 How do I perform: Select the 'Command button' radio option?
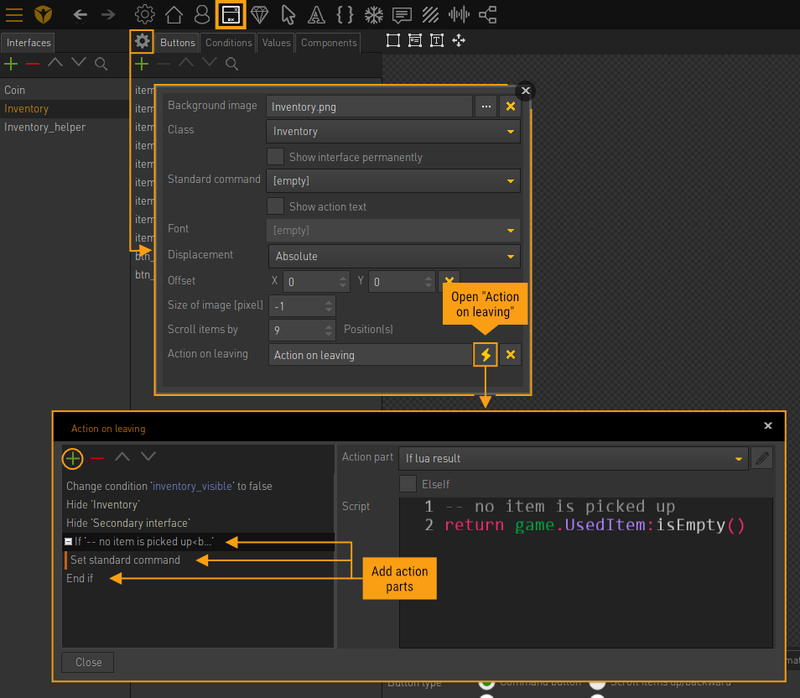[x=486, y=685]
